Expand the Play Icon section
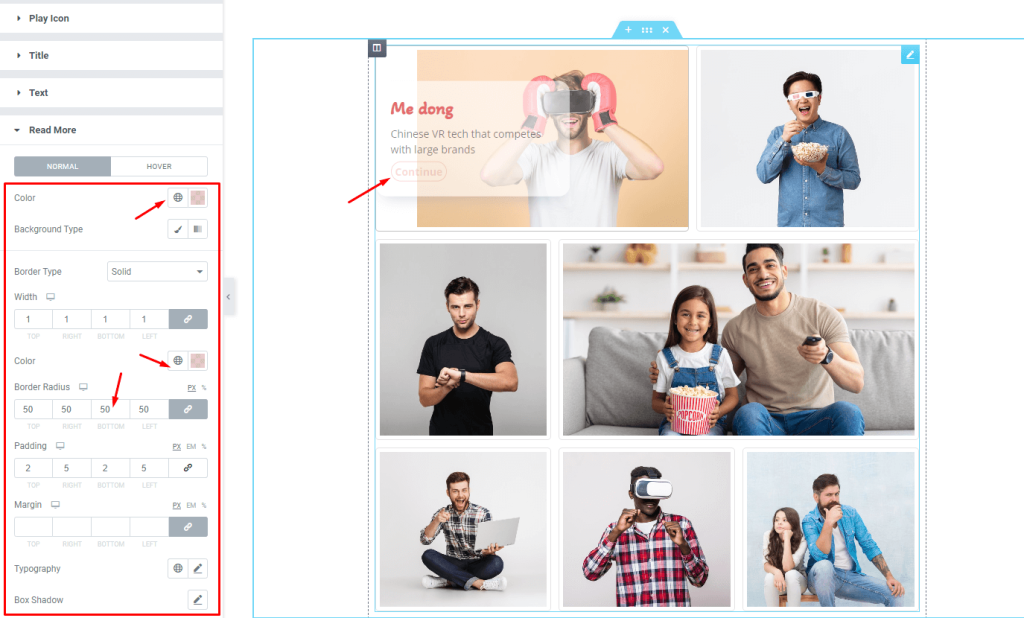 (111, 18)
